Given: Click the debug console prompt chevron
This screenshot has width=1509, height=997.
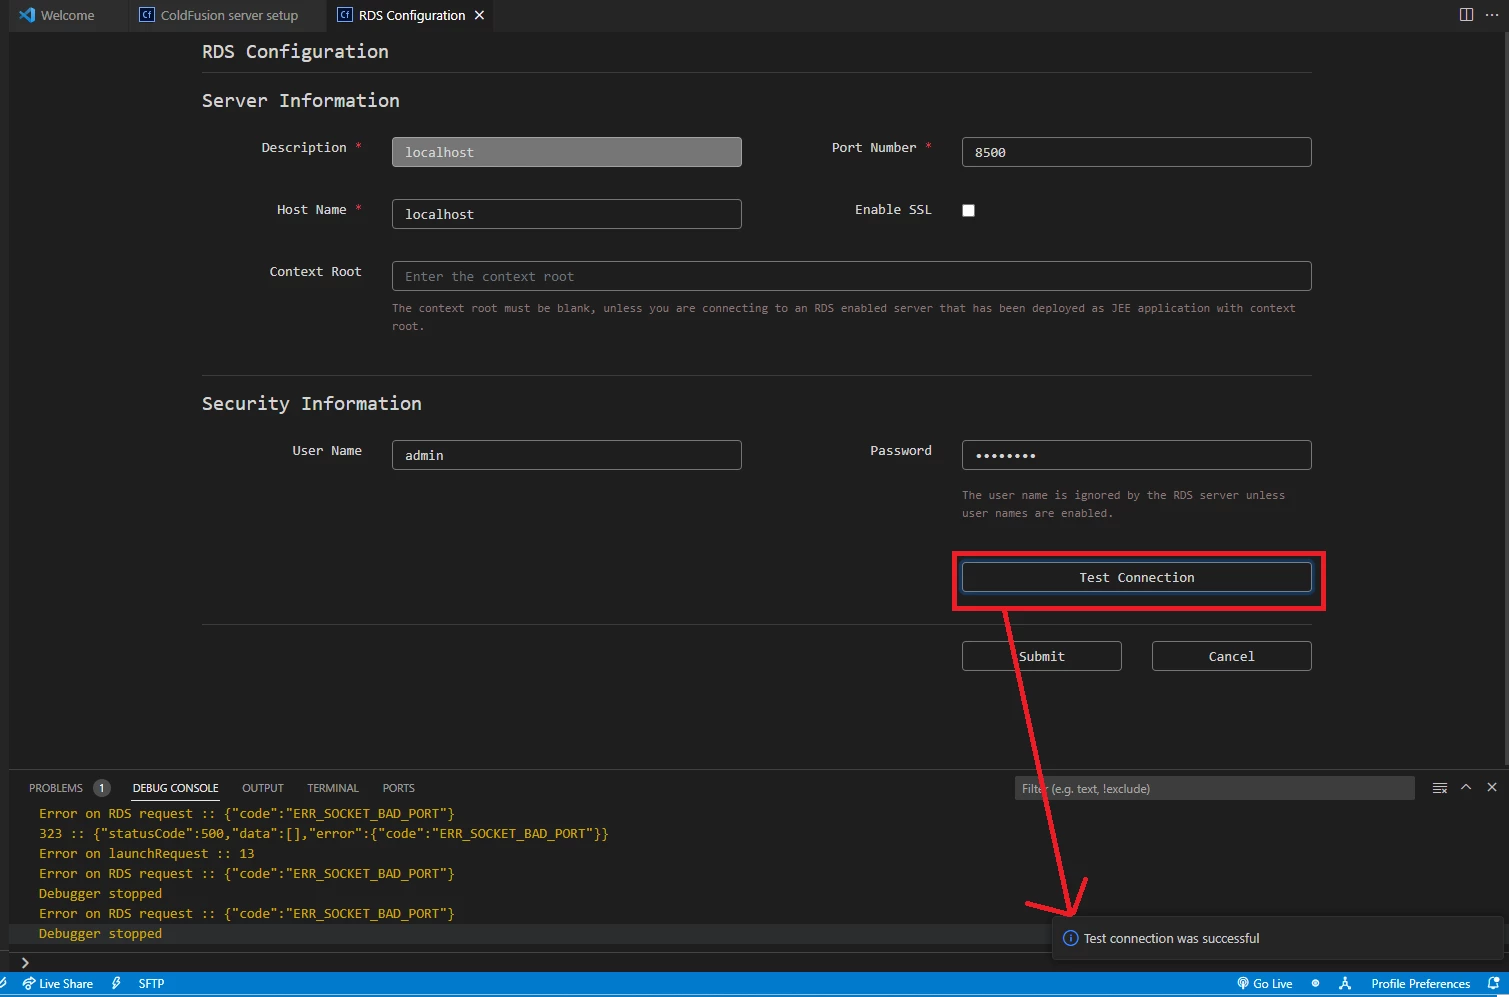Looking at the screenshot, I should click(x=25, y=963).
